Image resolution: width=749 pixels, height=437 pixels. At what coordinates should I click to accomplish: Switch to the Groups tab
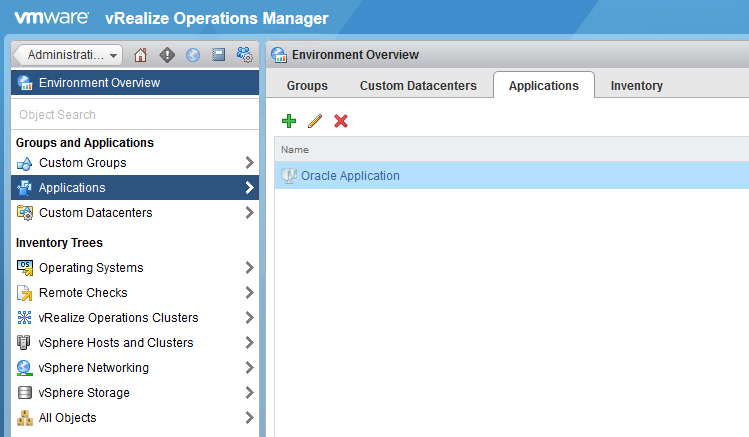tap(307, 85)
